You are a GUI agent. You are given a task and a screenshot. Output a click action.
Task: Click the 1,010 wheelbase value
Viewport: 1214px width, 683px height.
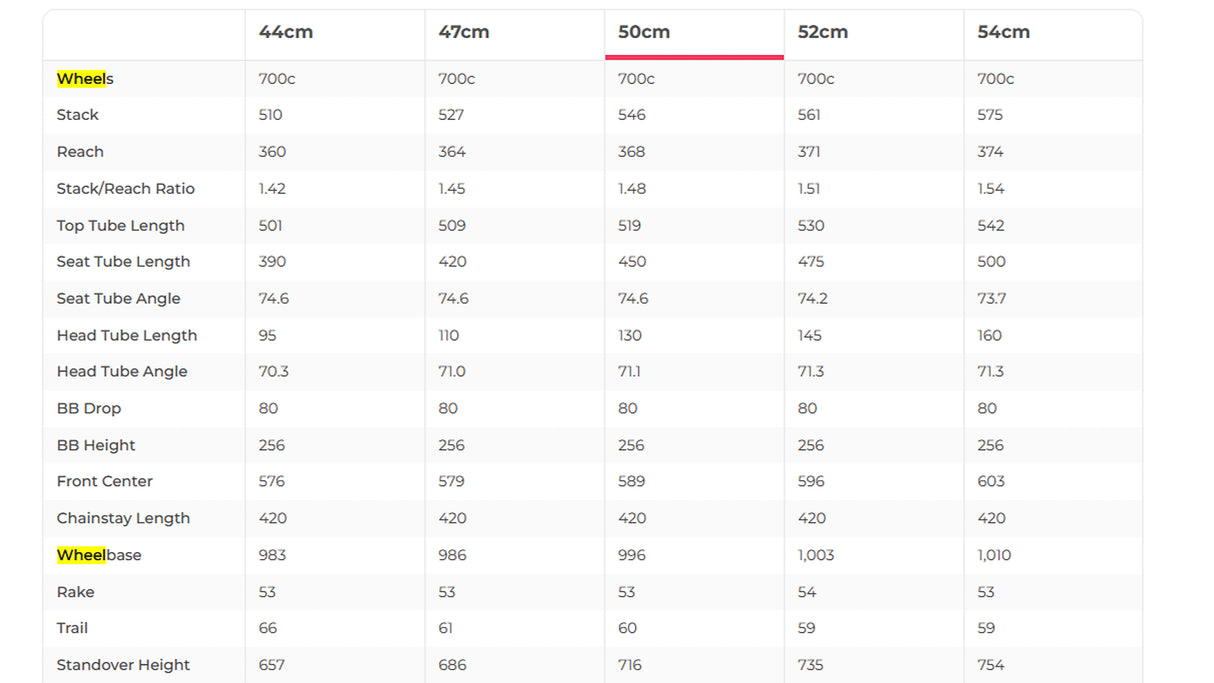[x=994, y=555]
